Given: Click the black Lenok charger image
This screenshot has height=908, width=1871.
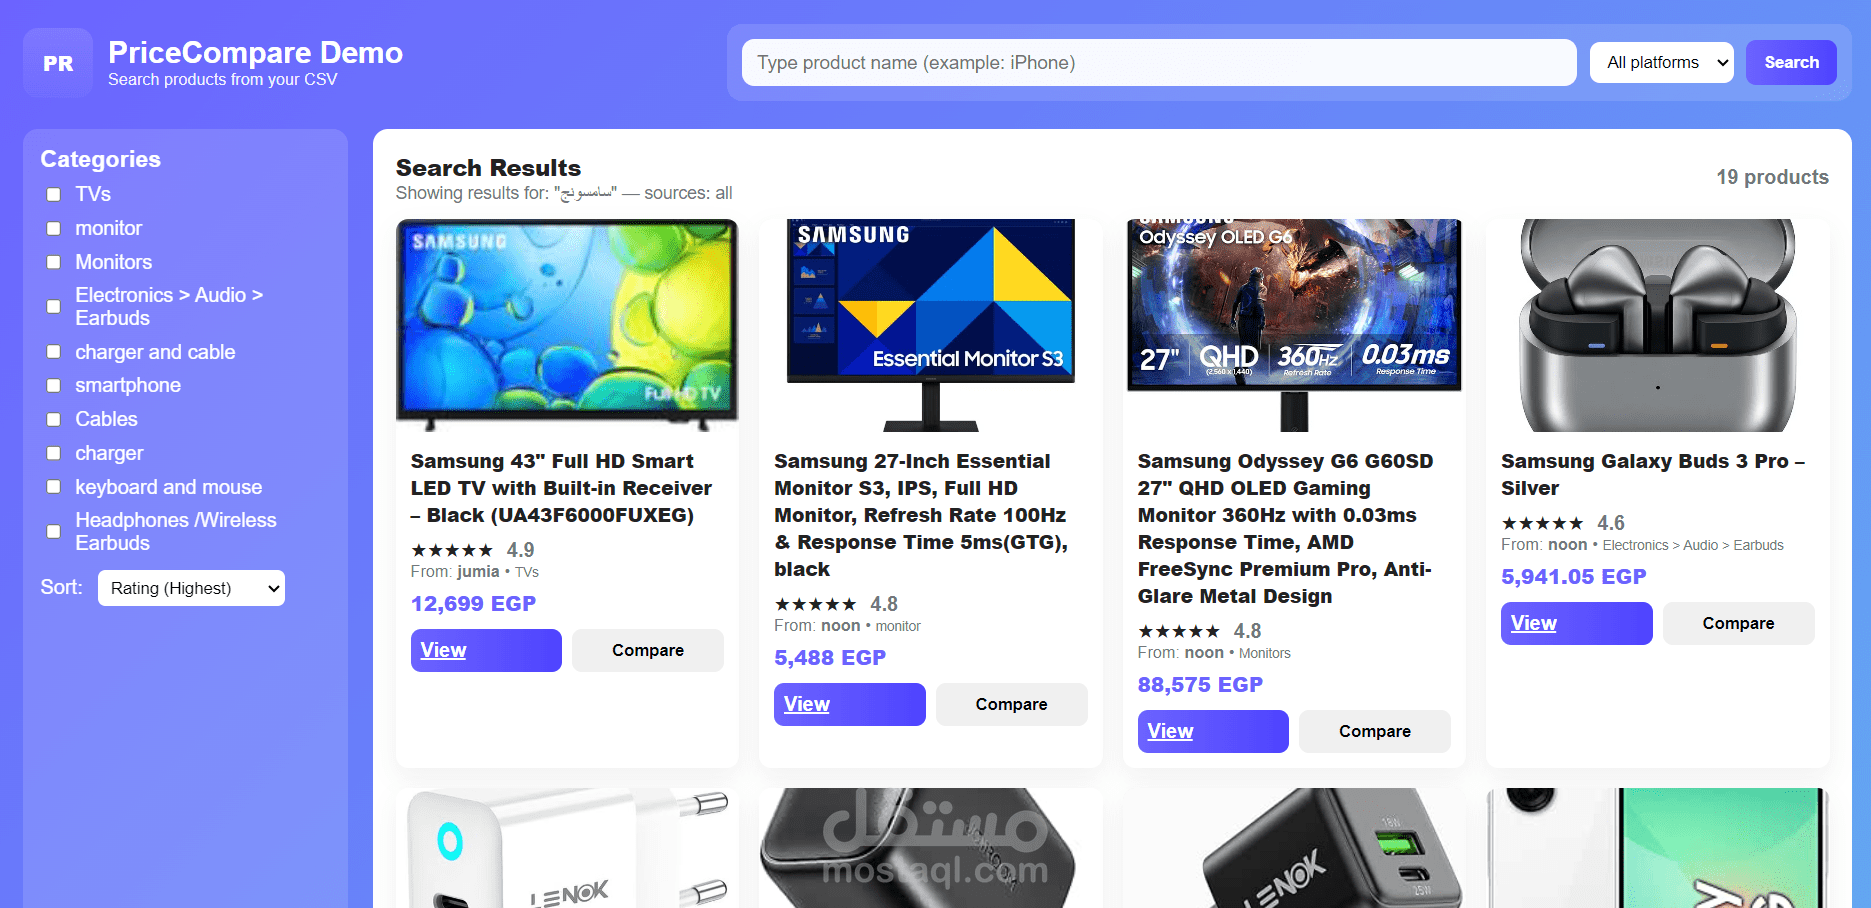Looking at the screenshot, I should 1294,848.
